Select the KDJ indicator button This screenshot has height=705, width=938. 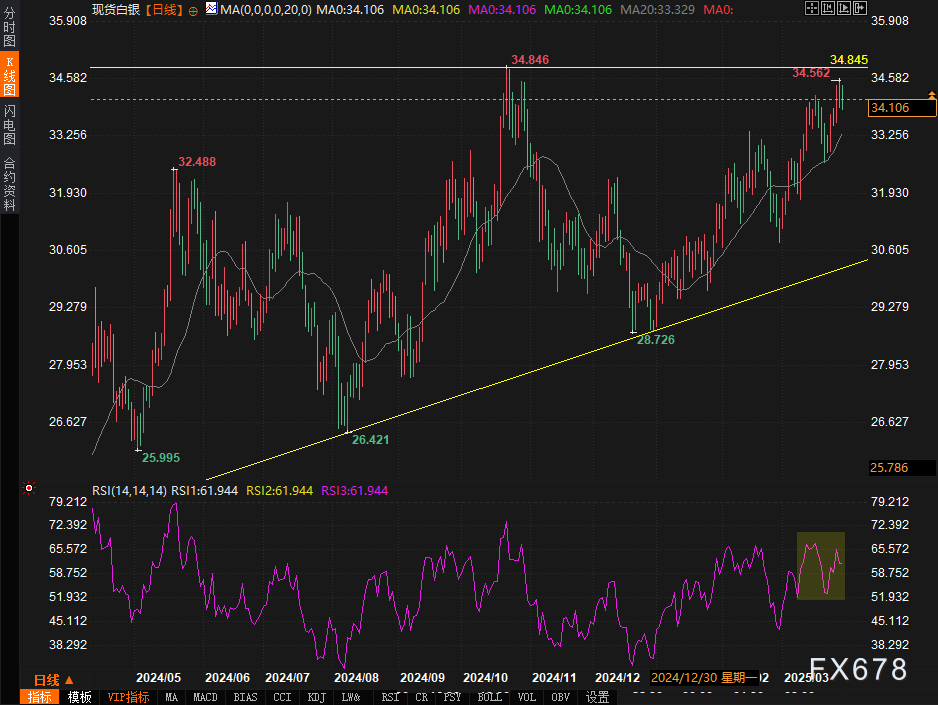[317, 697]
